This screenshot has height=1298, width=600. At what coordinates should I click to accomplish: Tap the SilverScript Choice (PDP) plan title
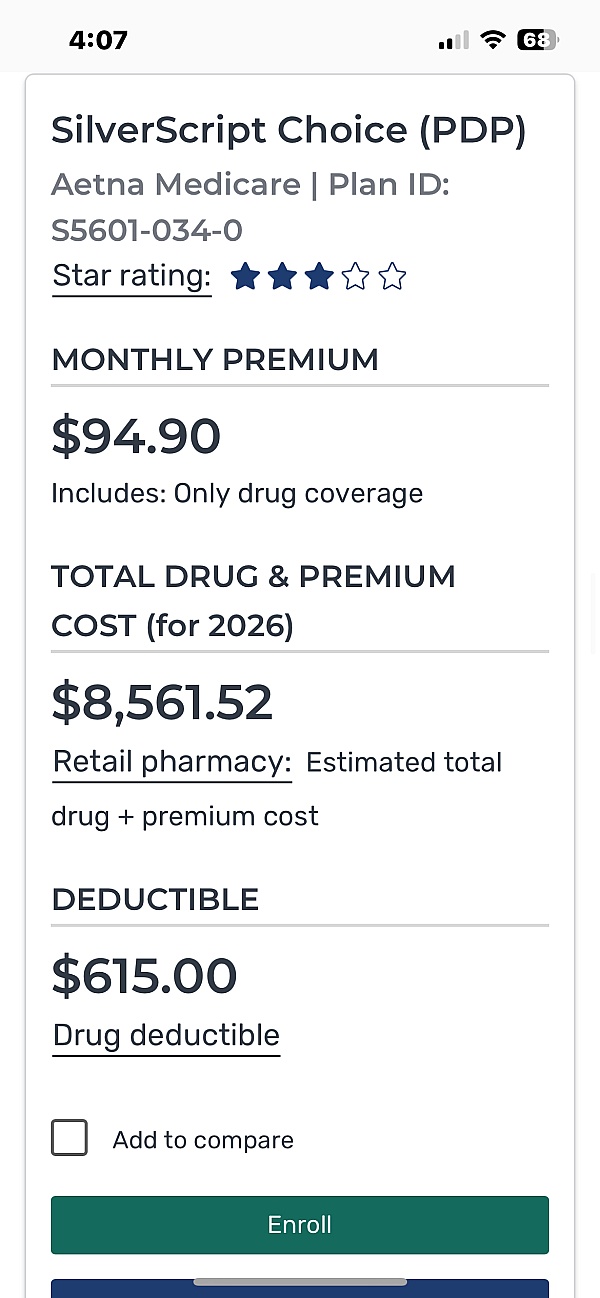(x=288, y=131)
